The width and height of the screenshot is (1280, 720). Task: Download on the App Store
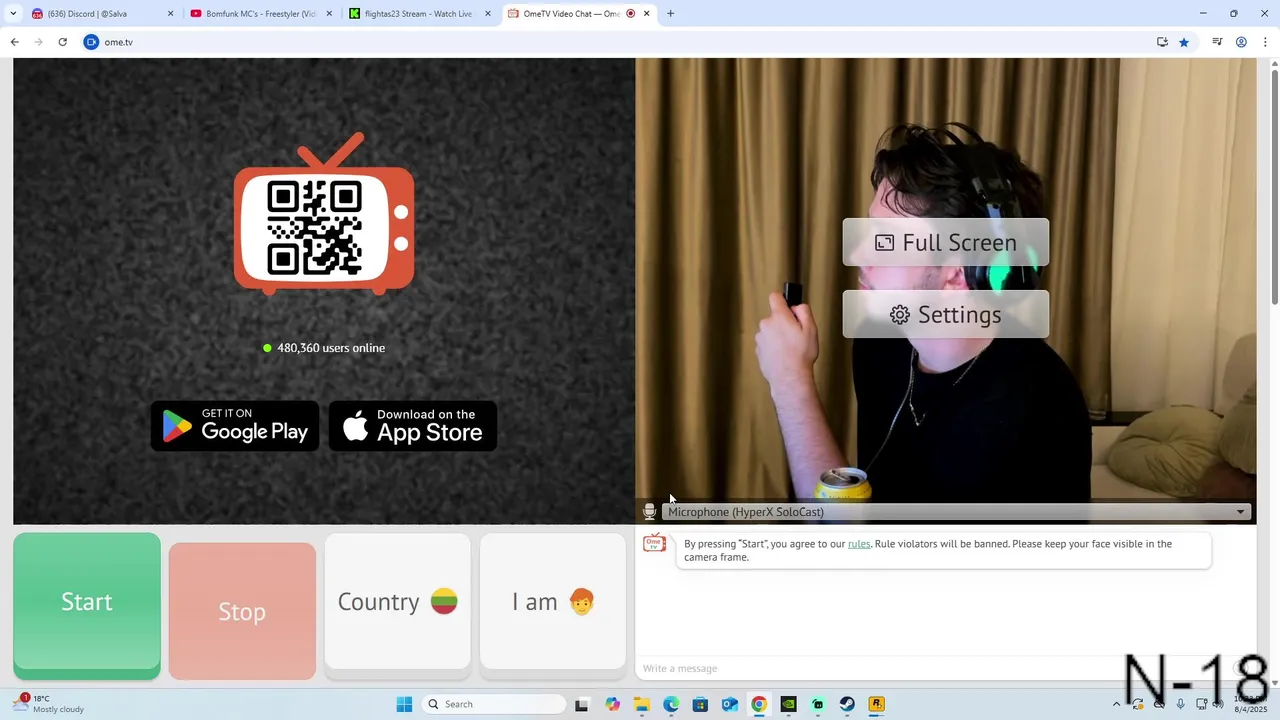pyautogui.click(x=413, y=426)
